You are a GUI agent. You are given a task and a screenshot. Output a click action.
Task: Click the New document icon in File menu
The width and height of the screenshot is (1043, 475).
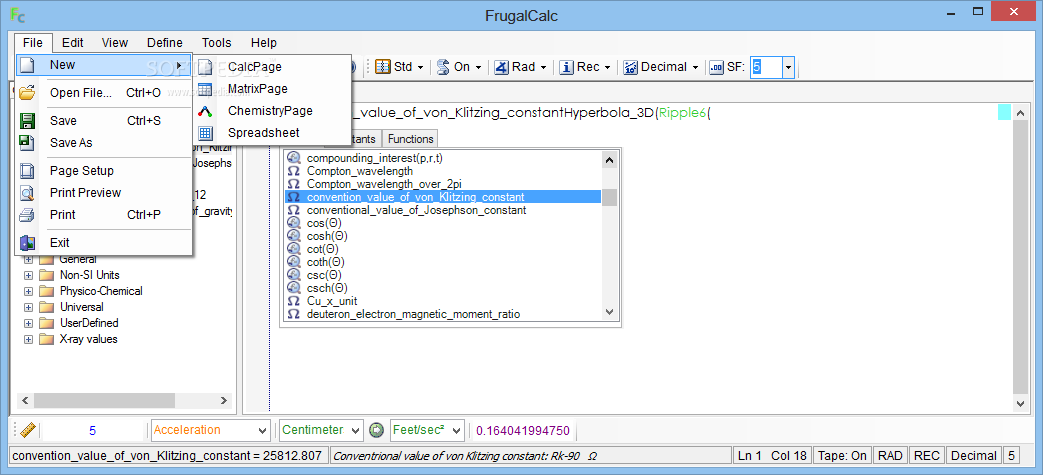coord(27,65)
